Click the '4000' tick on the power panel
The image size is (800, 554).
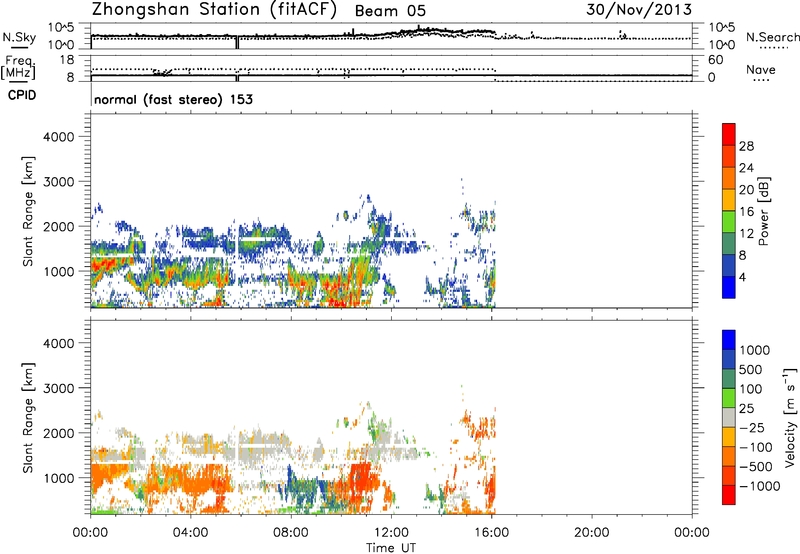click(58, 137)
